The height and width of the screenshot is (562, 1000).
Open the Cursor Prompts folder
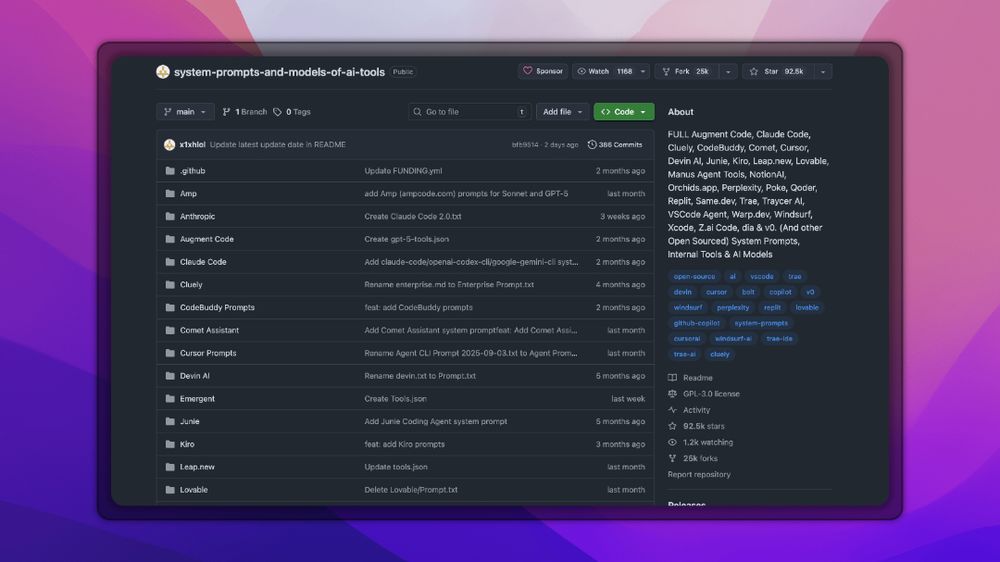coord(208,353)
